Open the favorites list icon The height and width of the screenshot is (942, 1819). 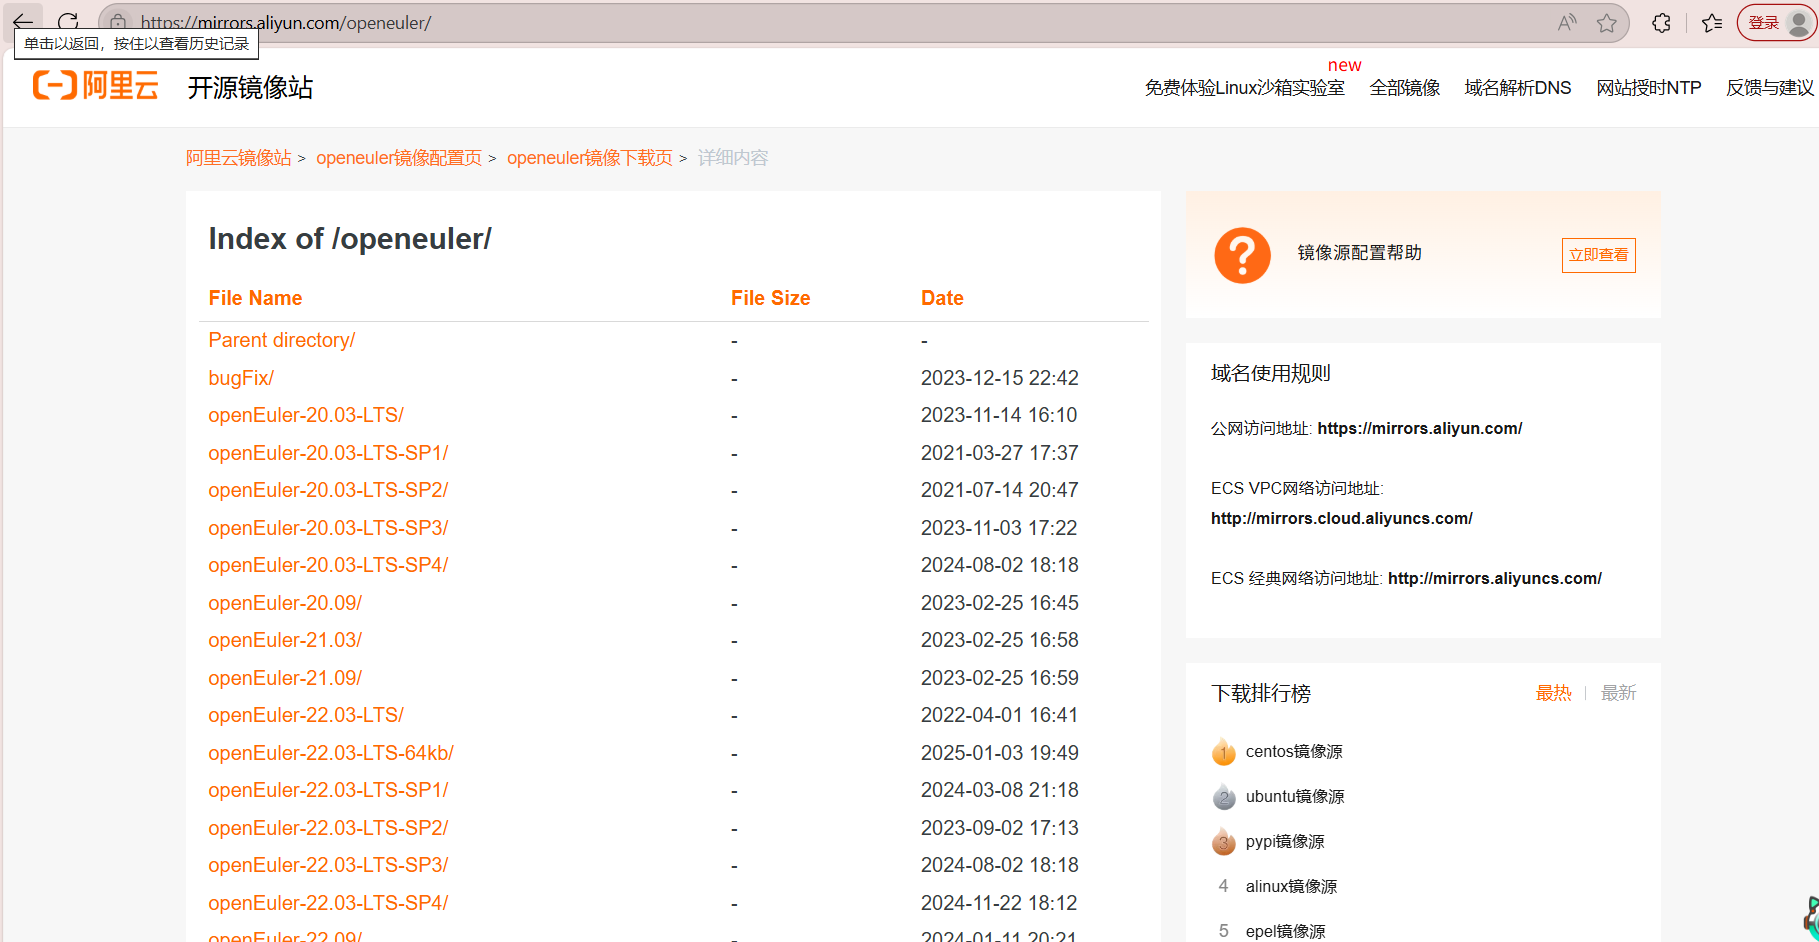pos(1712,23)
